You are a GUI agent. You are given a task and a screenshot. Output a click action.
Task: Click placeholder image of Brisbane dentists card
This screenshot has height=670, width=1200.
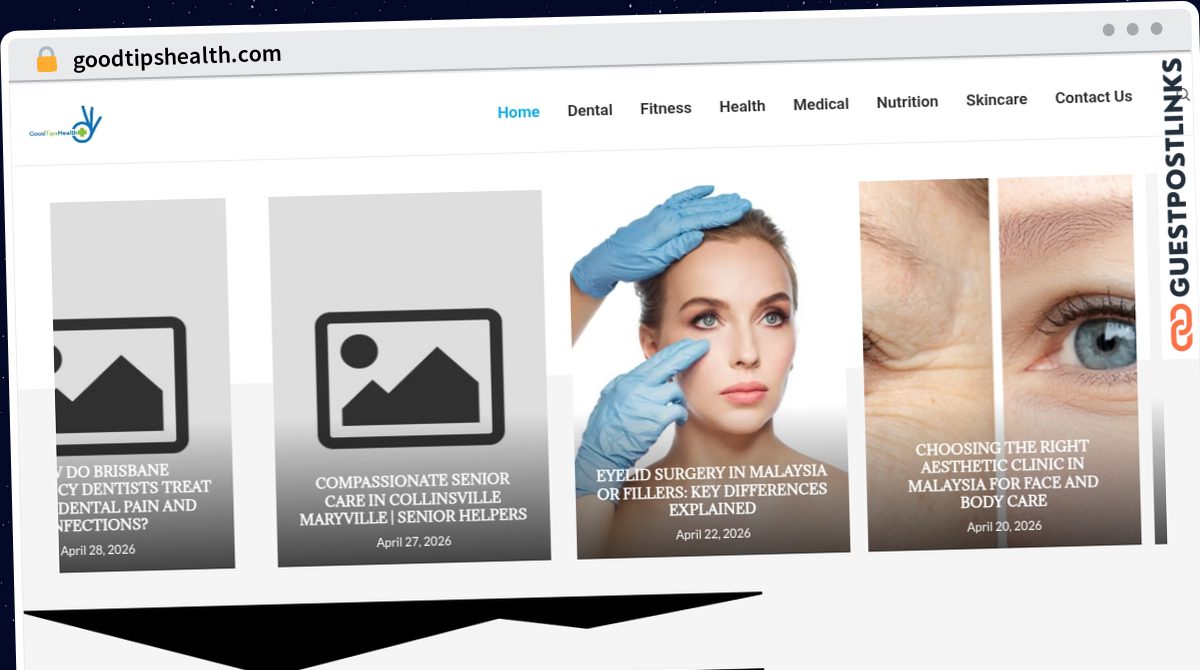(x=120, y=385)
